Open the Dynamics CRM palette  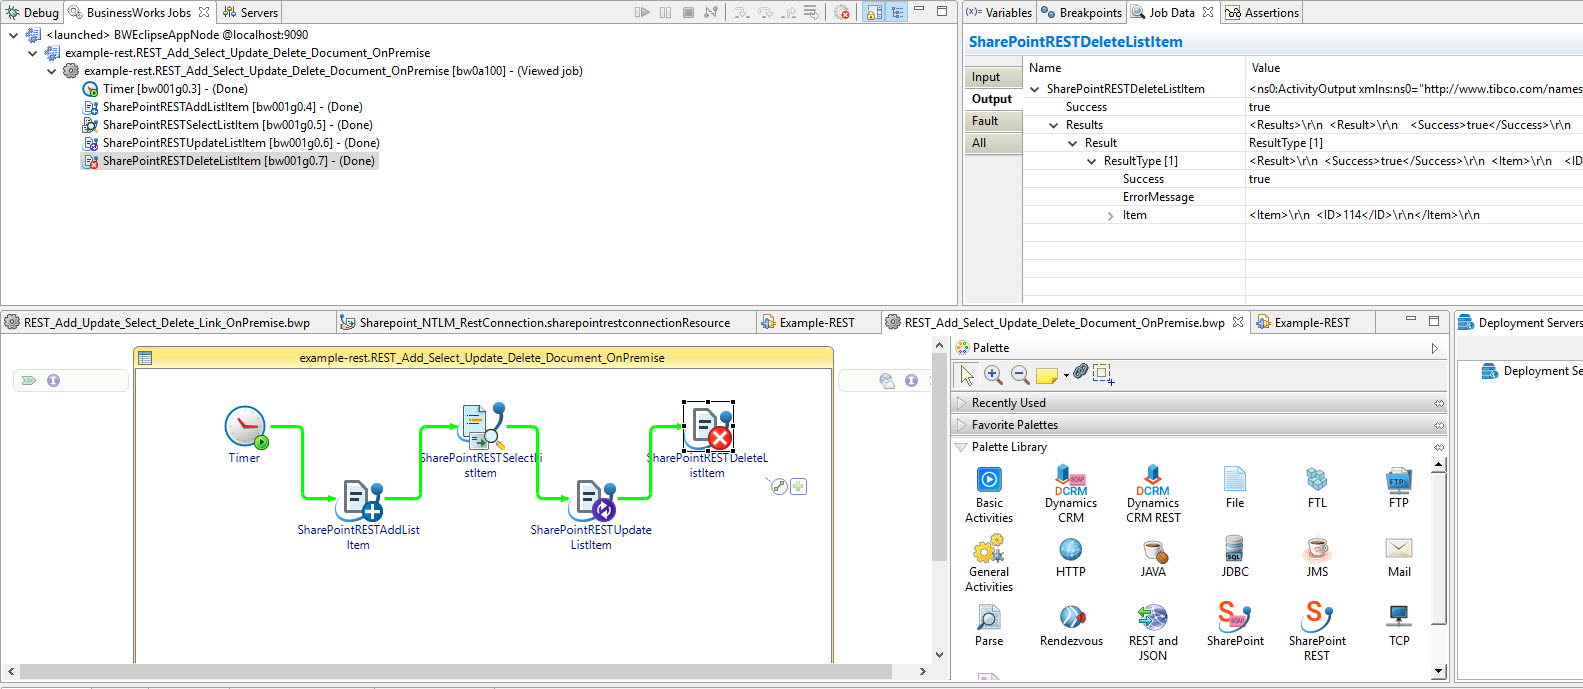tap(1071, 495)
